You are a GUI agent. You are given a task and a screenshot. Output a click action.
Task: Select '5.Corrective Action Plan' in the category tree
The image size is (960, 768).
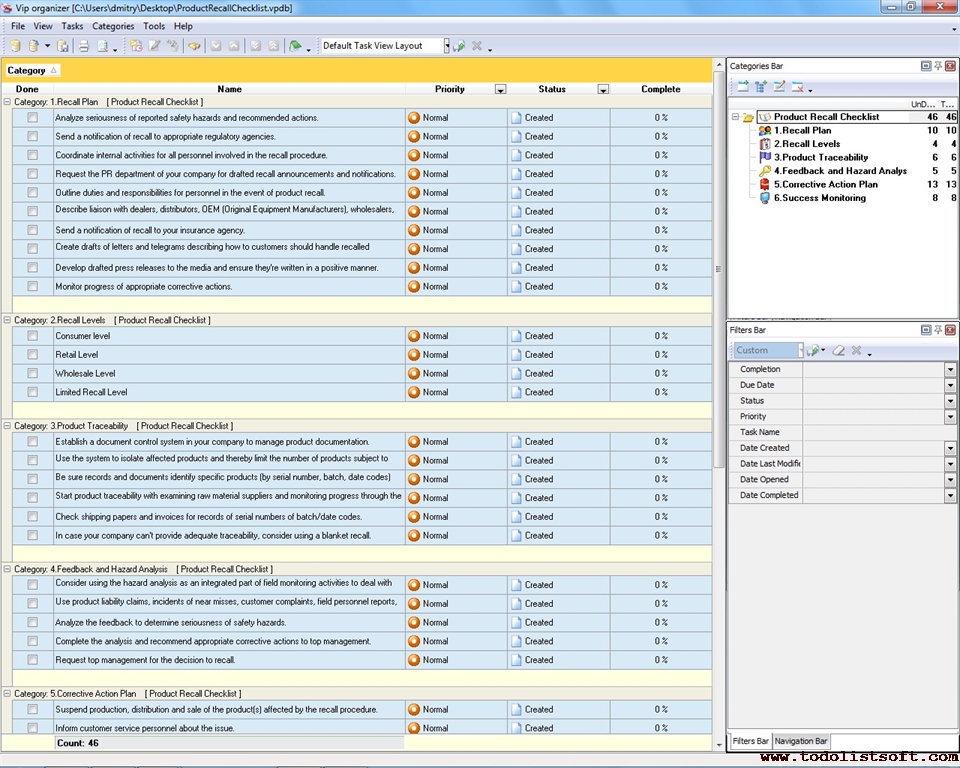(825, 184)
